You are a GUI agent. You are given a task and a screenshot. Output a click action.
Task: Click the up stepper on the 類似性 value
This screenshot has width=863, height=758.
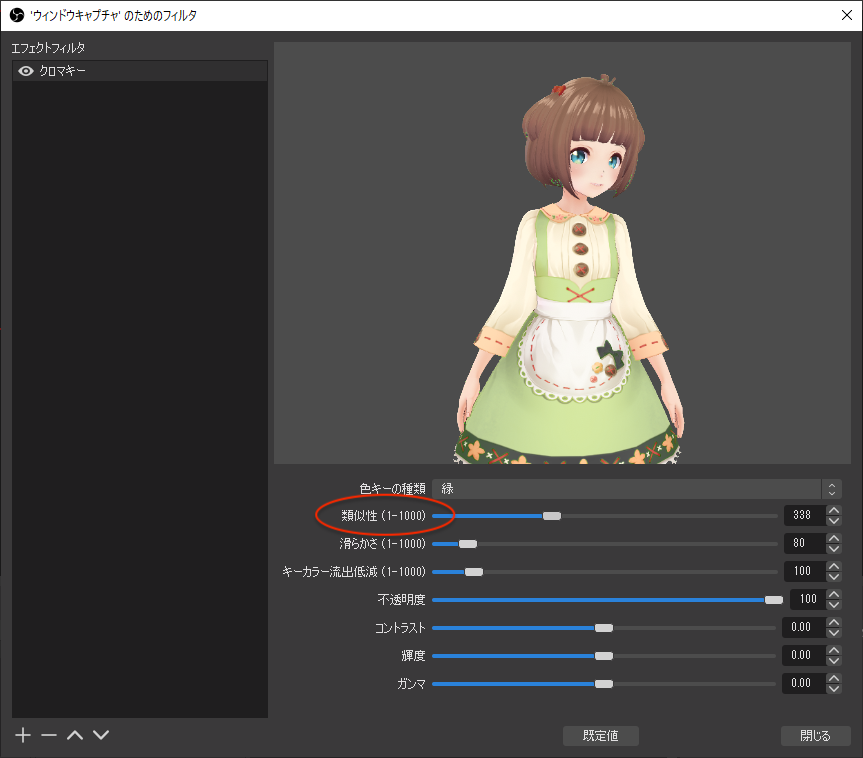pyautogui.click(x=833, y=510)
